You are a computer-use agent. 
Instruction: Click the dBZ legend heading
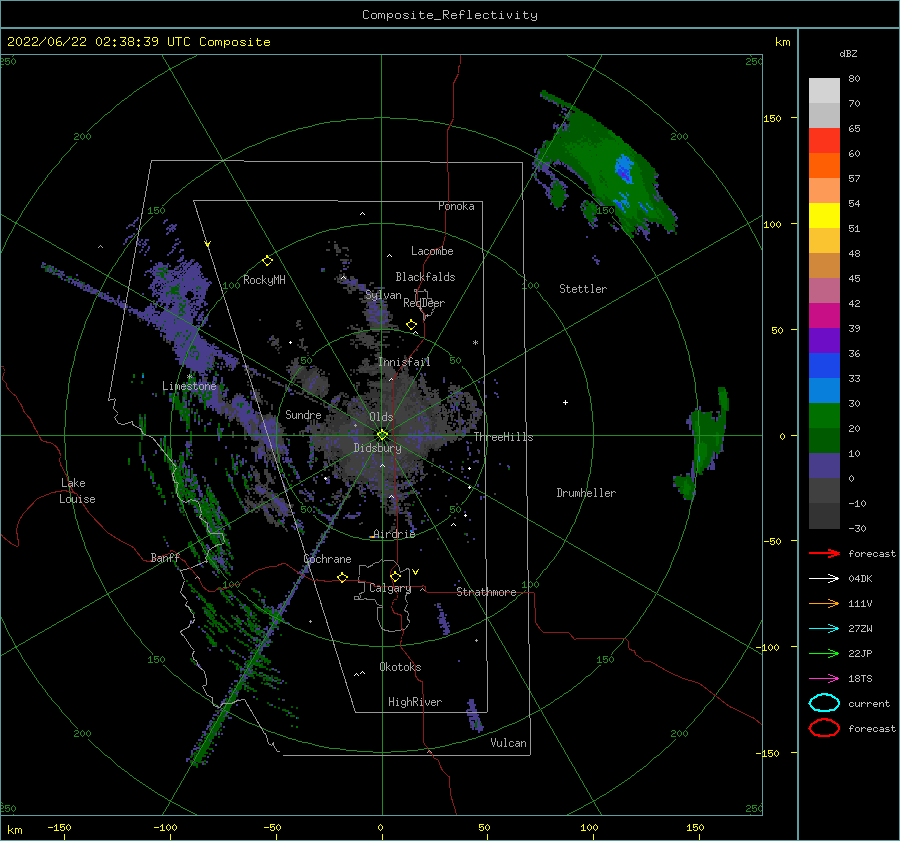point(848,53)
